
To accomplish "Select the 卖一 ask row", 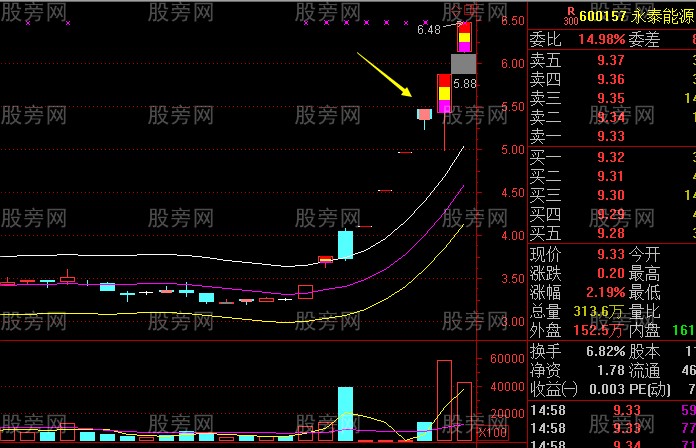I will [x=612, y=136].
